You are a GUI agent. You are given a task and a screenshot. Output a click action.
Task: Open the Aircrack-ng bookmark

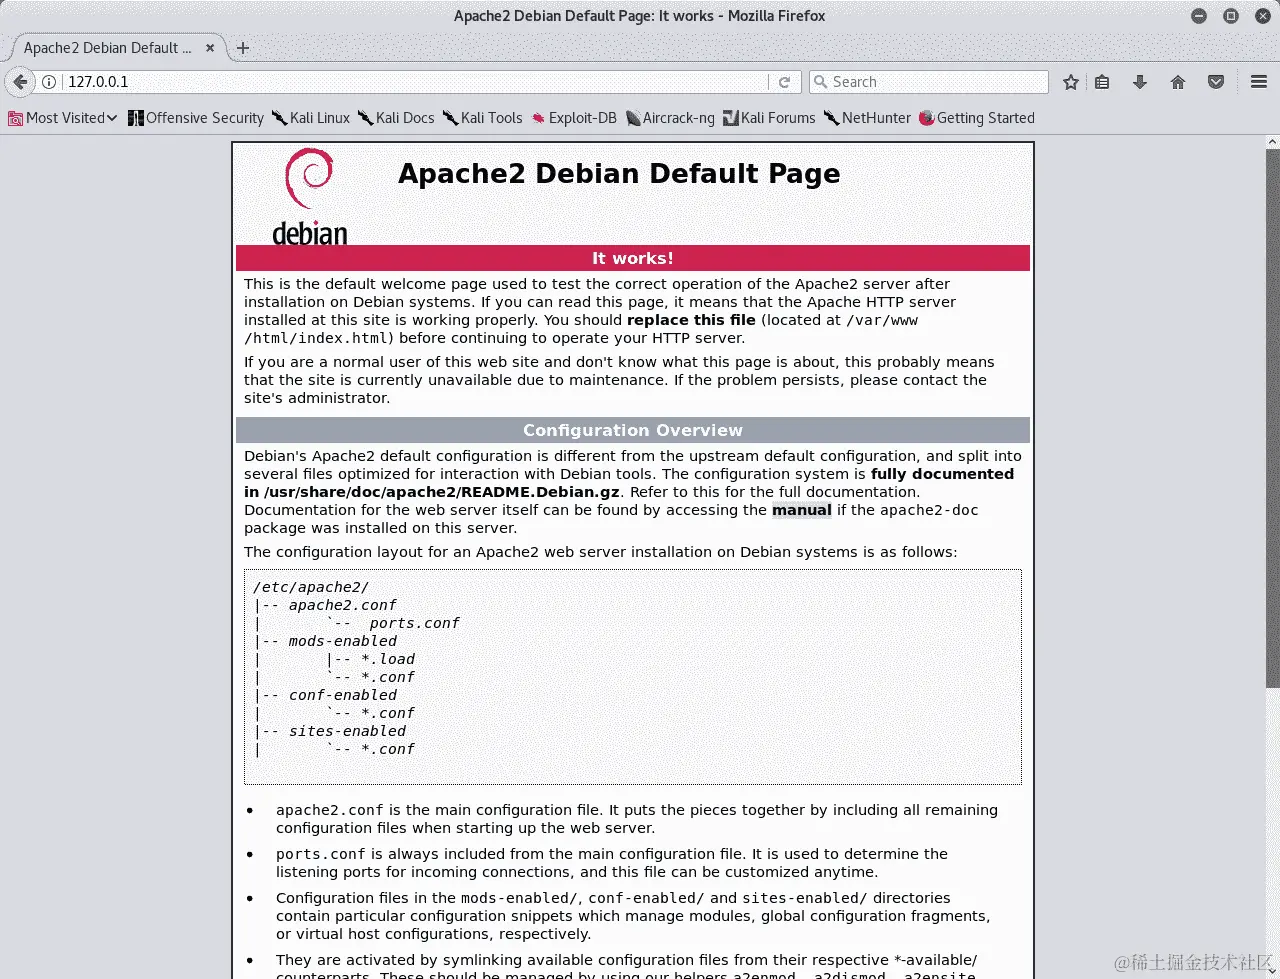tap(670, 118)
